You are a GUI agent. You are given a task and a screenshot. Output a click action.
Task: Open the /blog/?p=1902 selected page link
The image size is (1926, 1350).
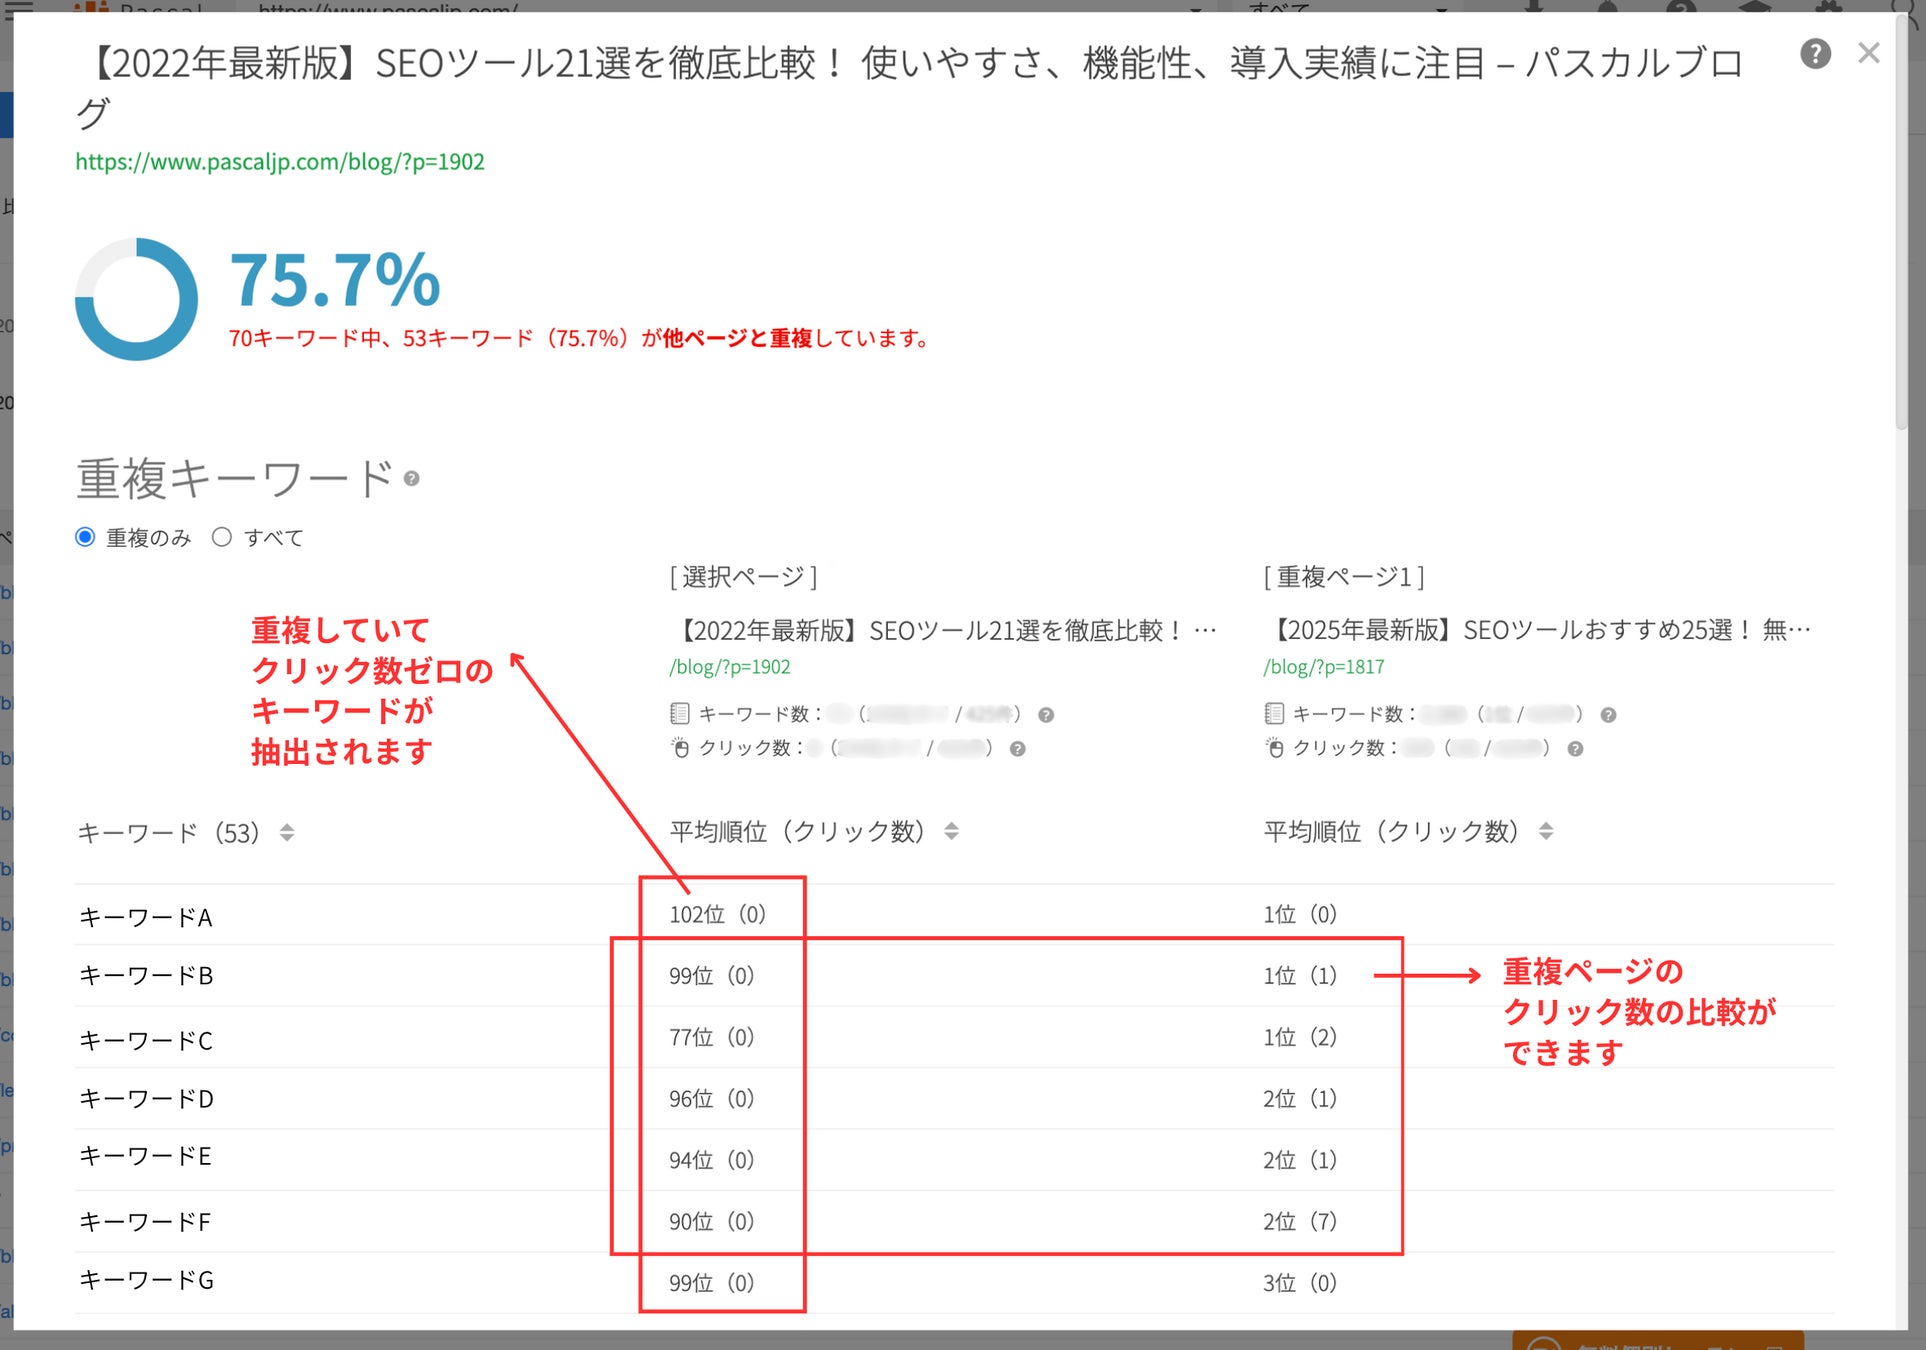[x=730, y=667]
